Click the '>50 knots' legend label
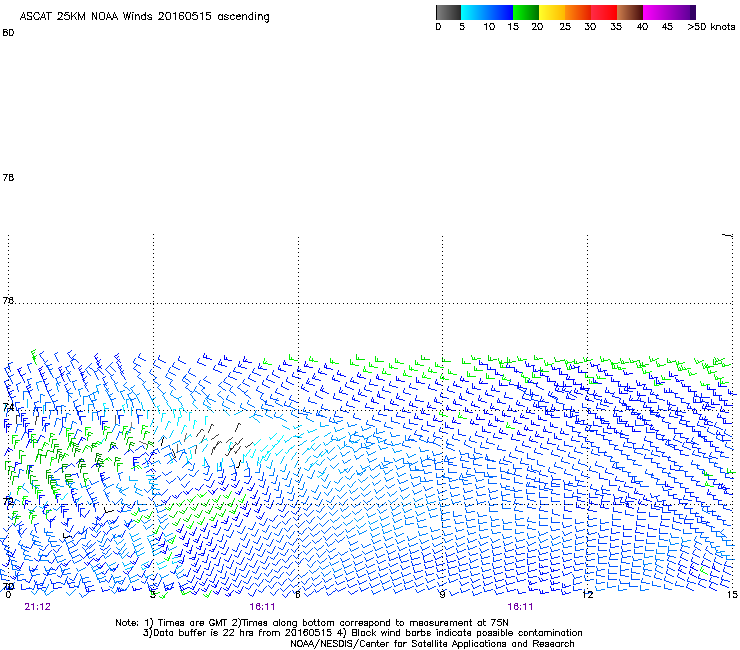Image resolution: width=740 pixels, height=650 pixels. click(x=711, y=27)
